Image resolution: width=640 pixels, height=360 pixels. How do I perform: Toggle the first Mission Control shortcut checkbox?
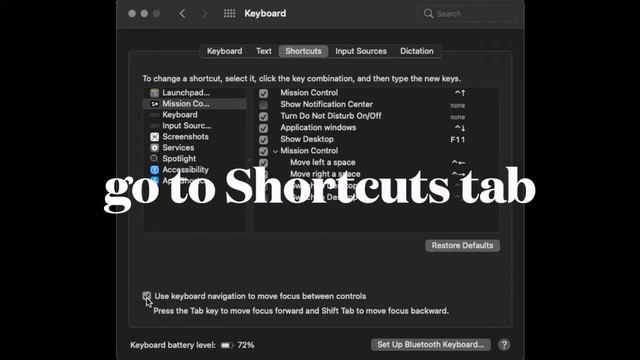point(264,93)
